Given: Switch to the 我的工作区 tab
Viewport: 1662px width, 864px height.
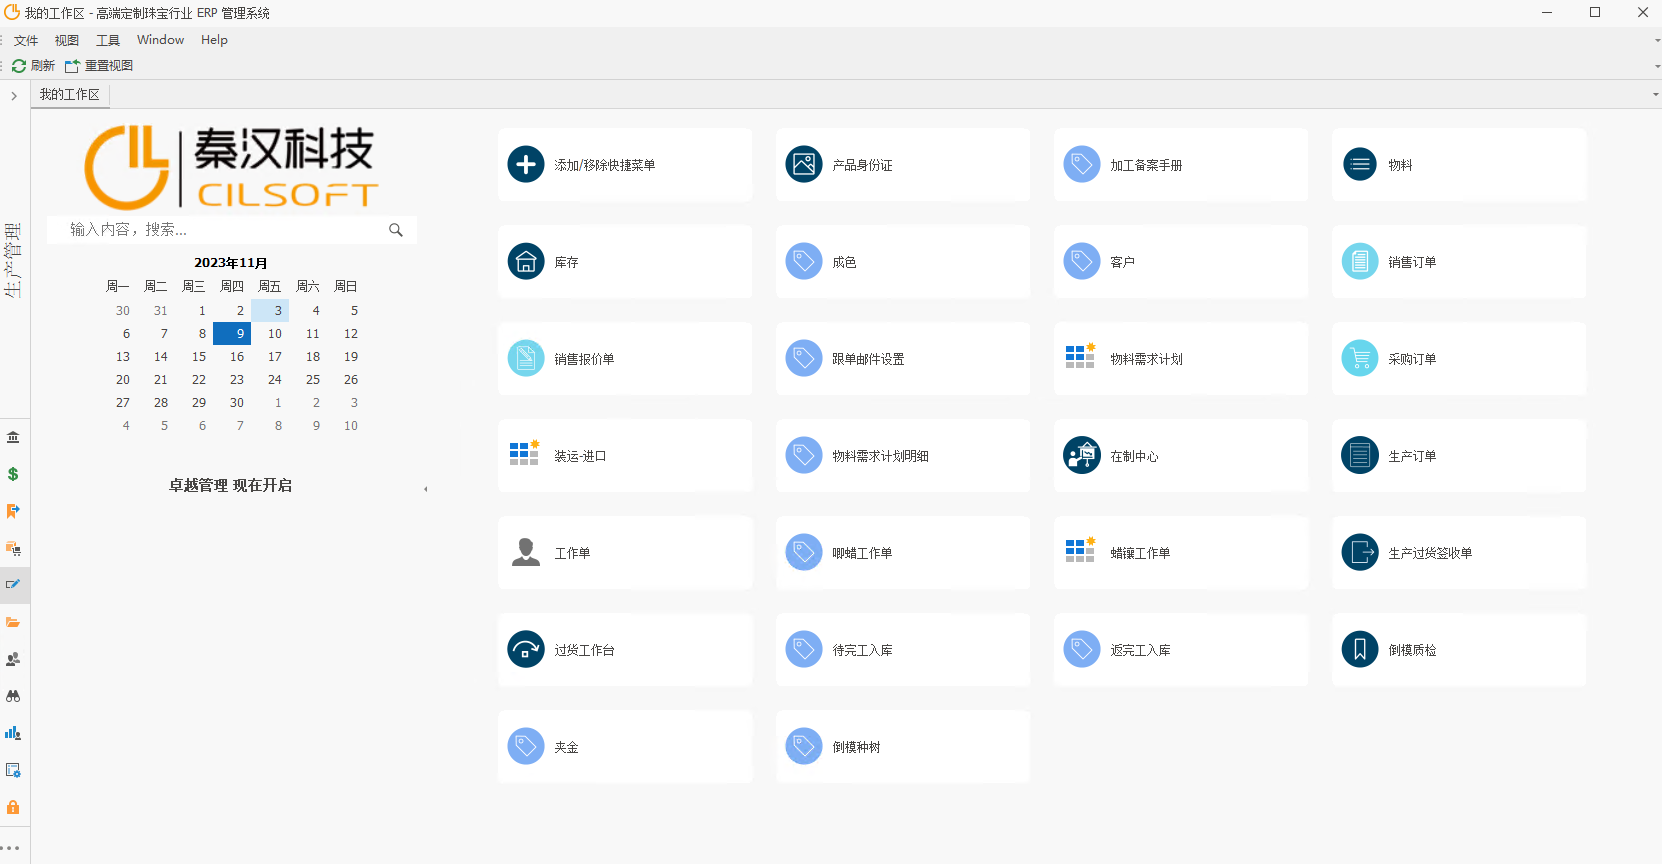Looking at the screenshot, I should pos(70,95).
